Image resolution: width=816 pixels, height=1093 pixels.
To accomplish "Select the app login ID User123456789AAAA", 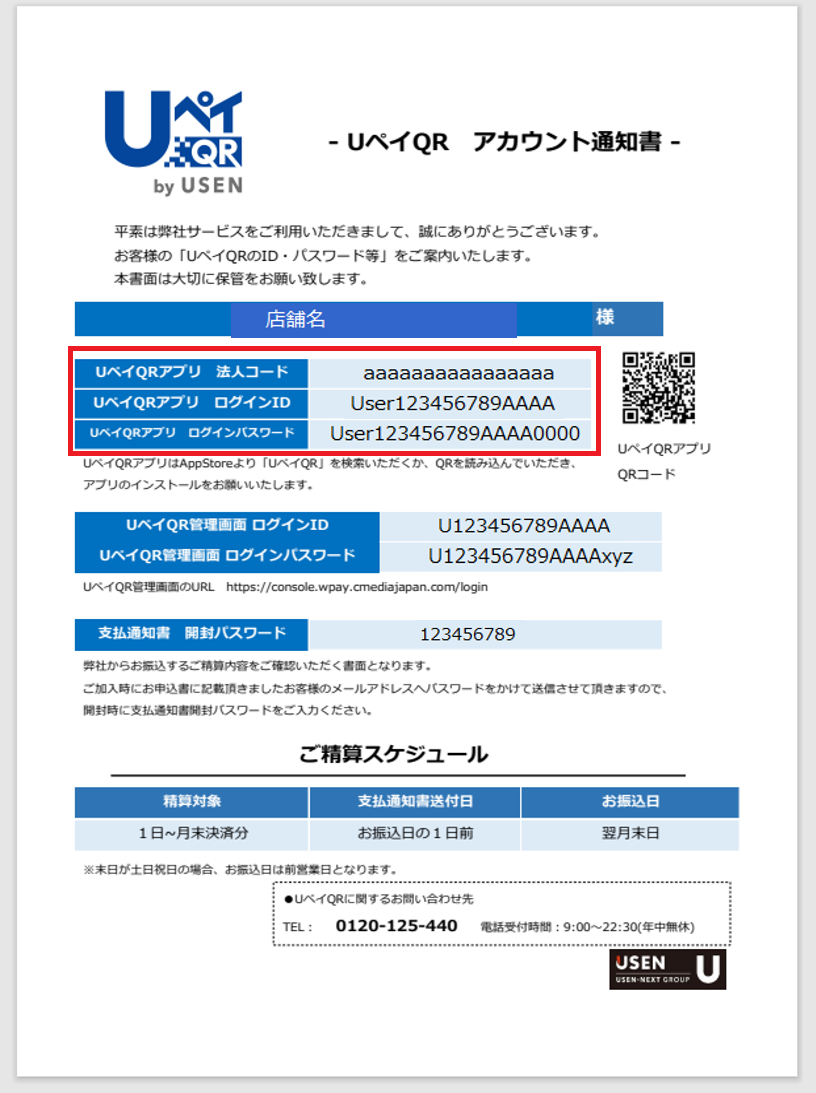I will (x=452, y=403).
